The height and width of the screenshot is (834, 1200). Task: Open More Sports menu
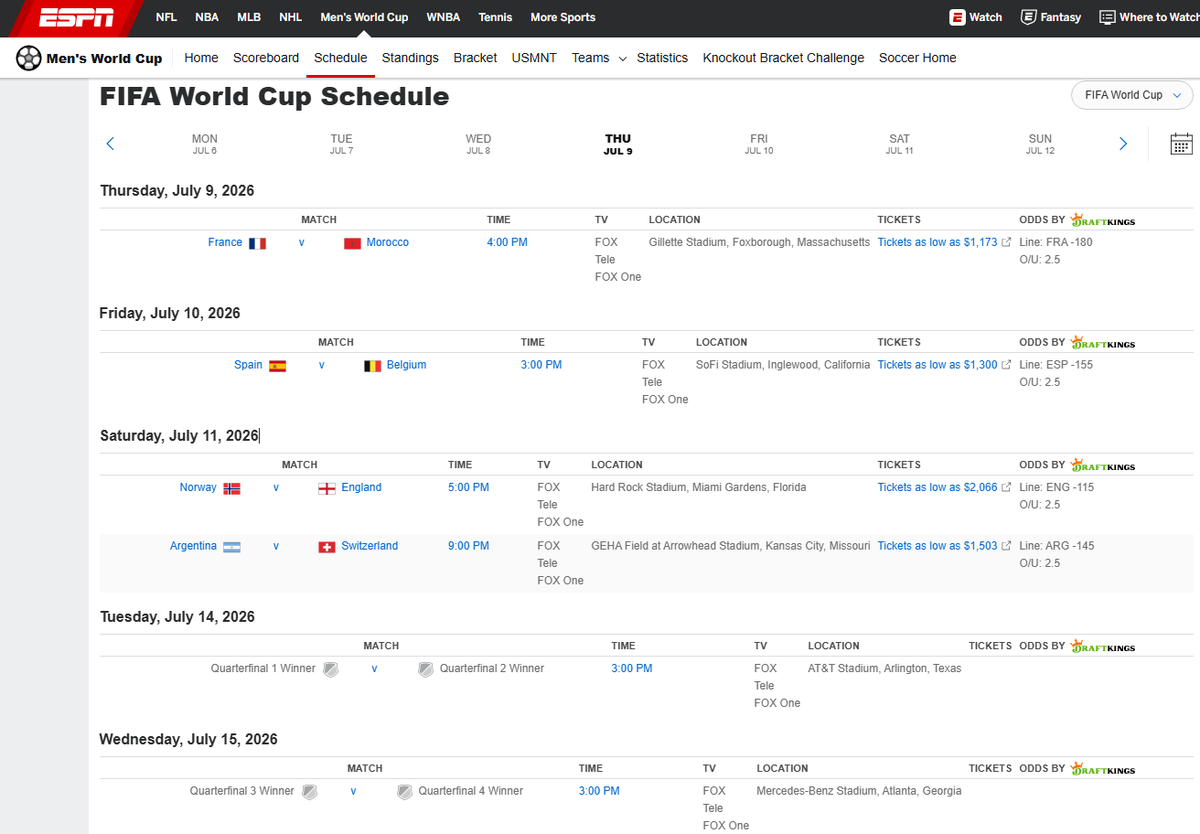562,17
